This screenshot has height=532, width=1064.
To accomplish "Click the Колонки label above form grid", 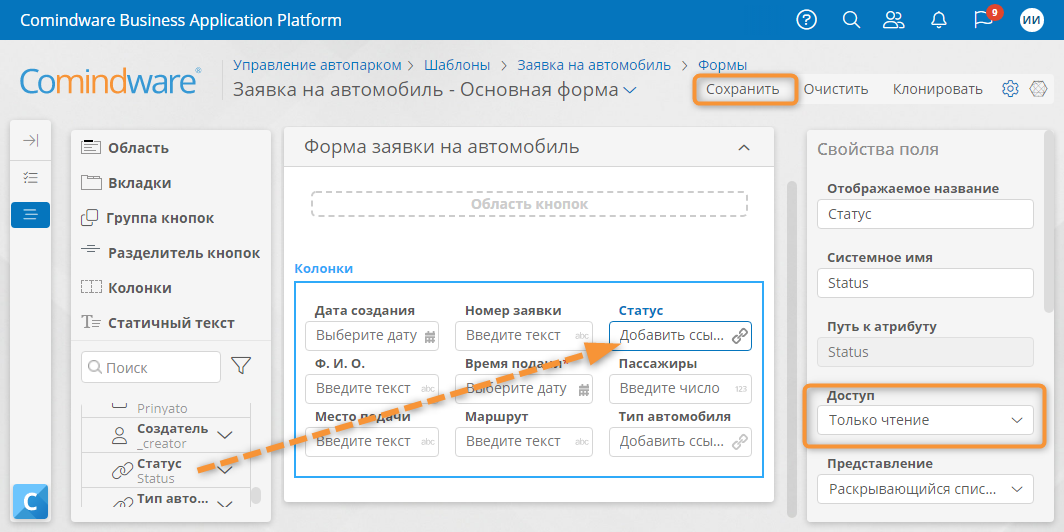I will click(x=324, y=269).
